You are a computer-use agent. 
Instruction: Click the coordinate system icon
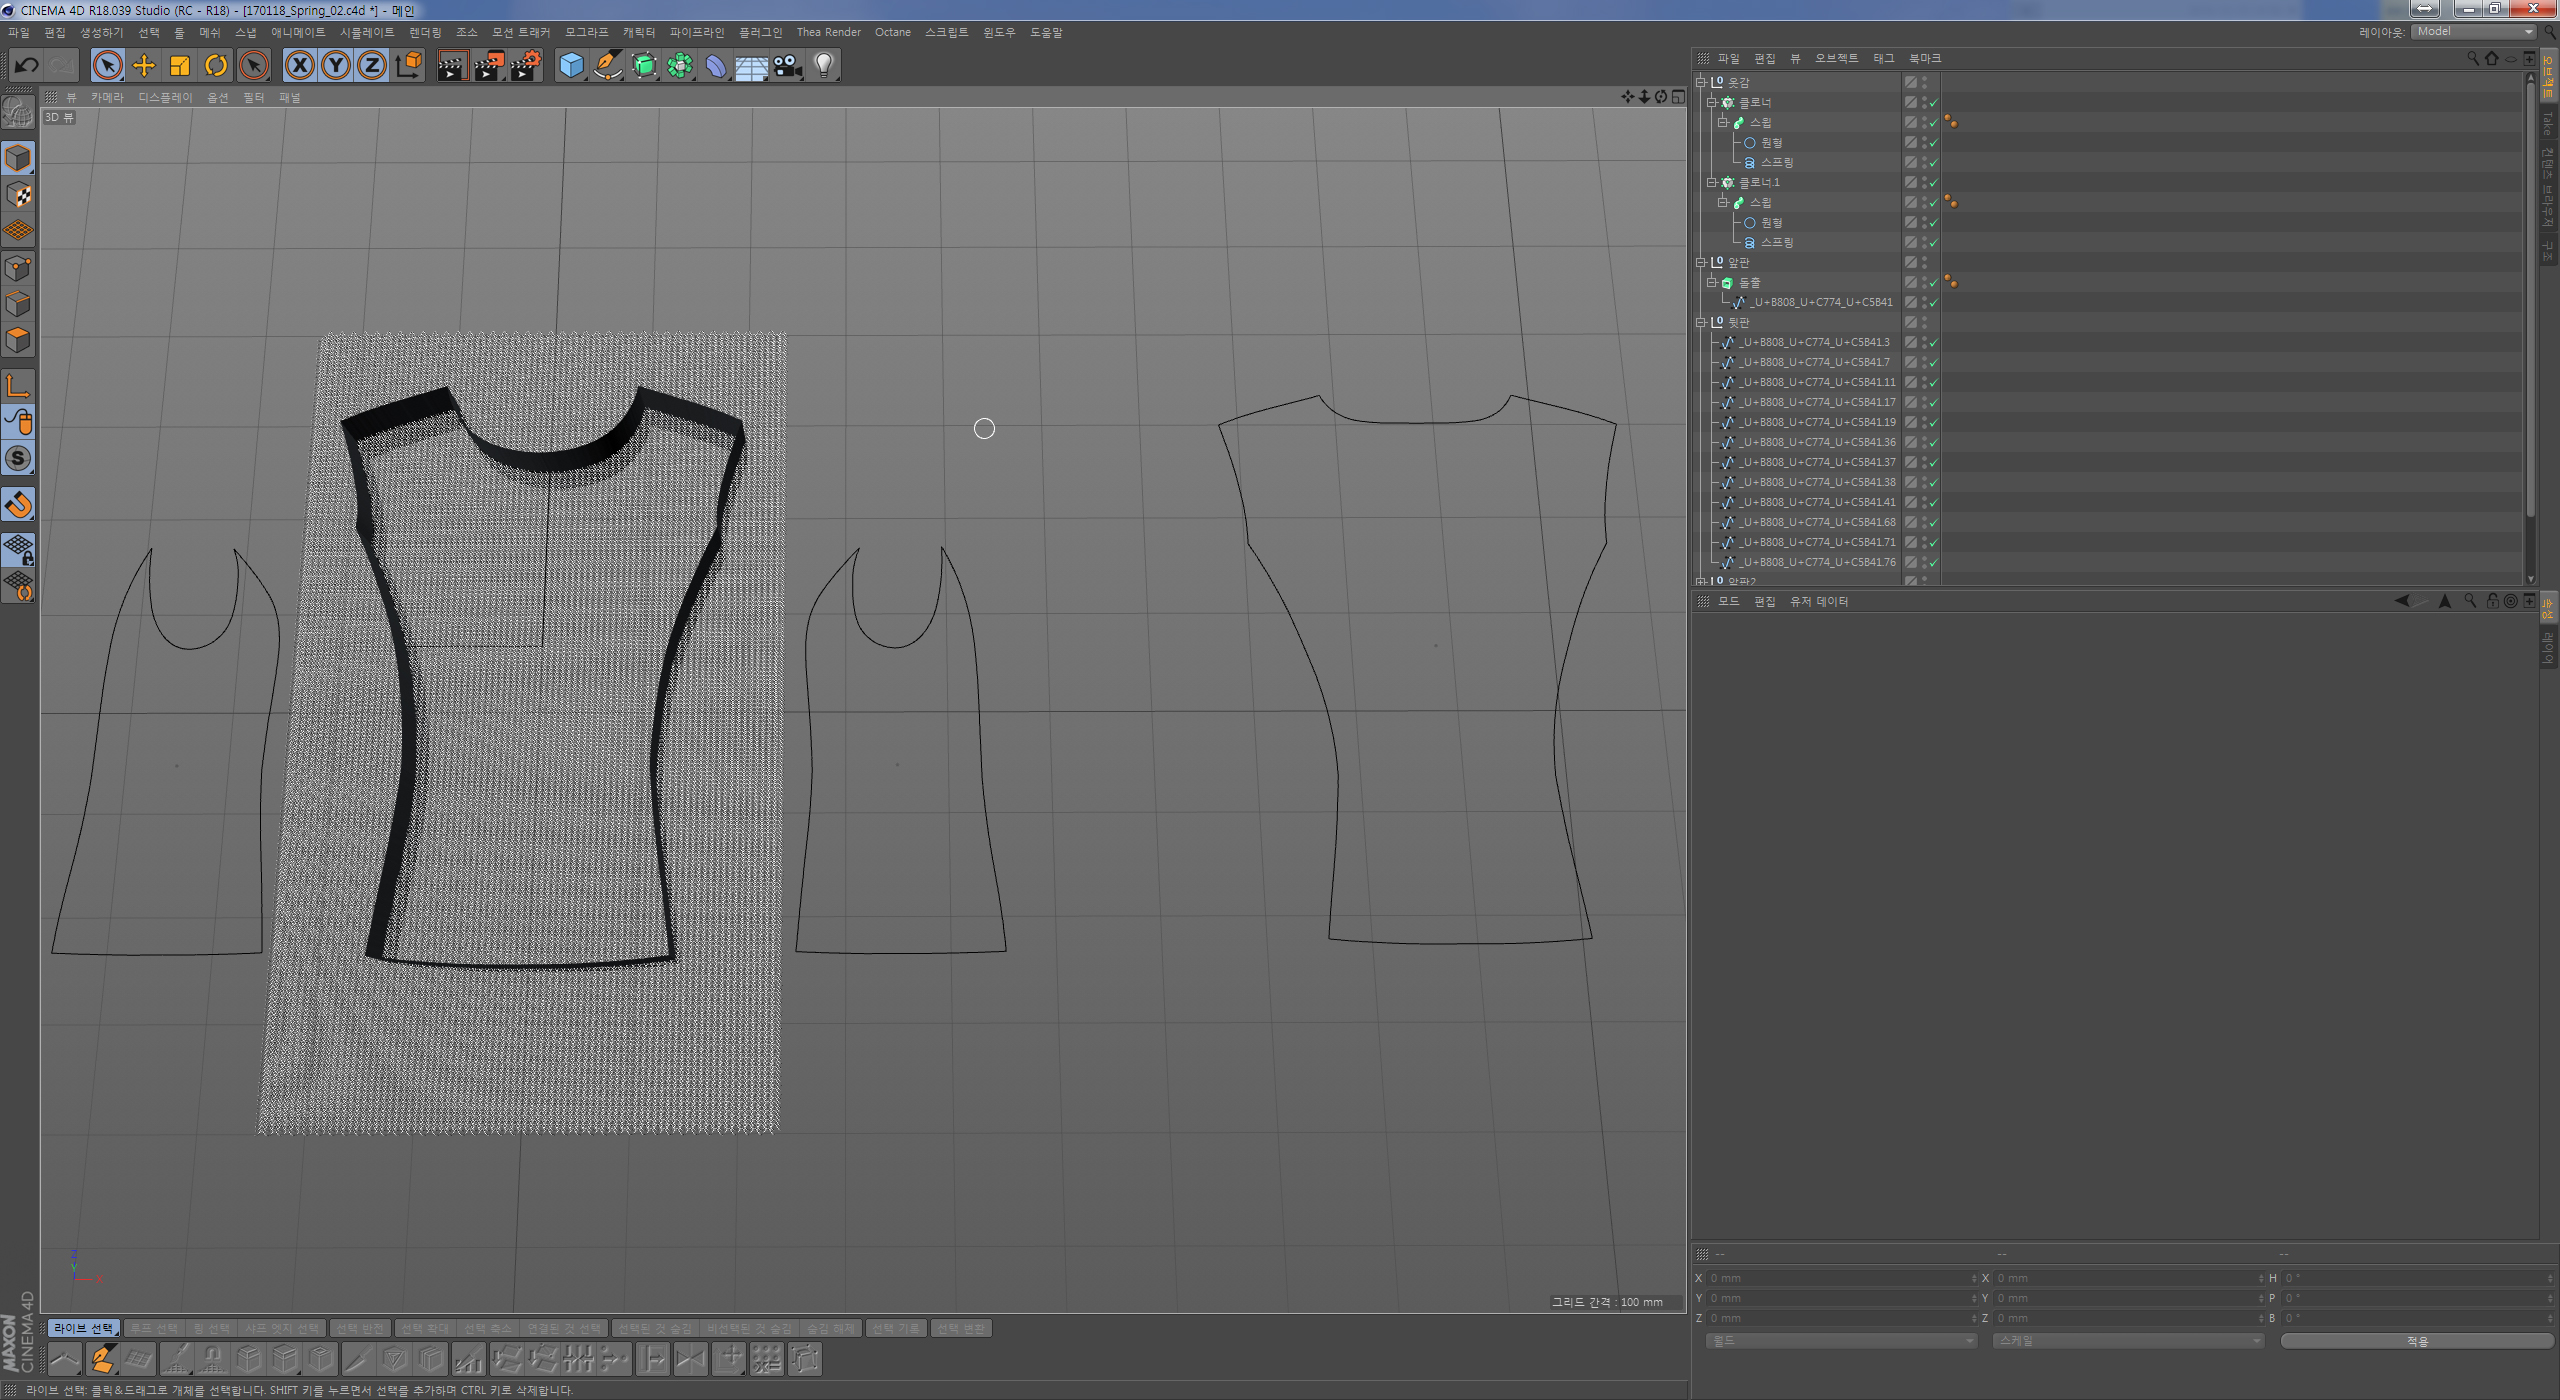tap(409, 66)
